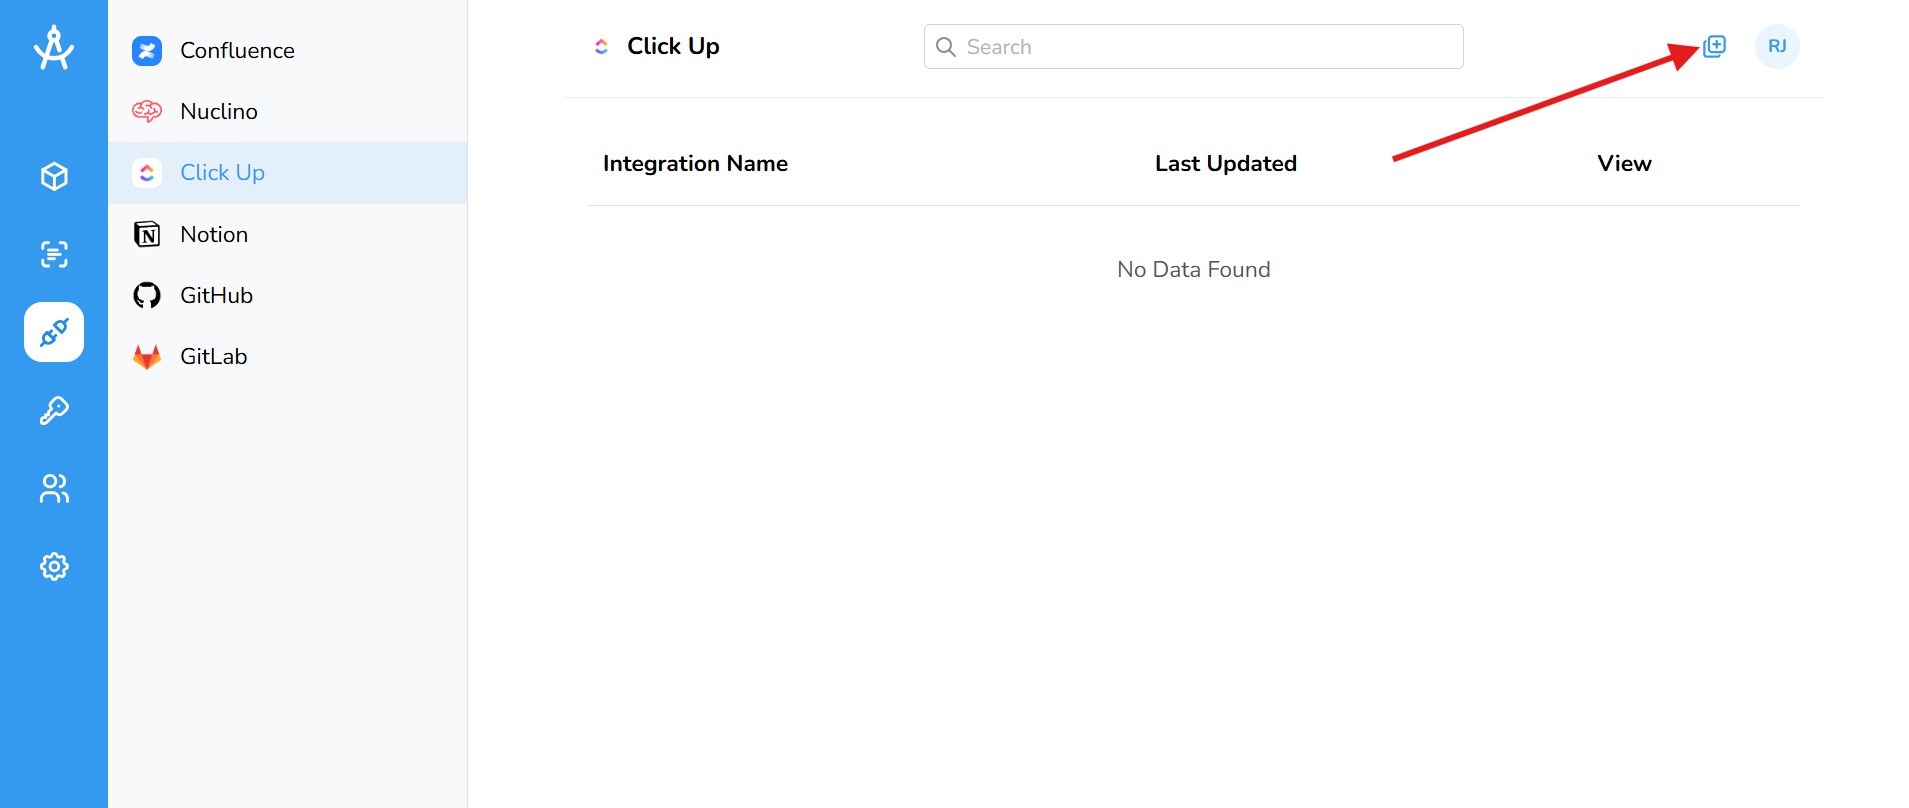Viewport: 1909px width, 808px height.
Task: Click the cube icon in the sidebar
Action: coord(54,176)
